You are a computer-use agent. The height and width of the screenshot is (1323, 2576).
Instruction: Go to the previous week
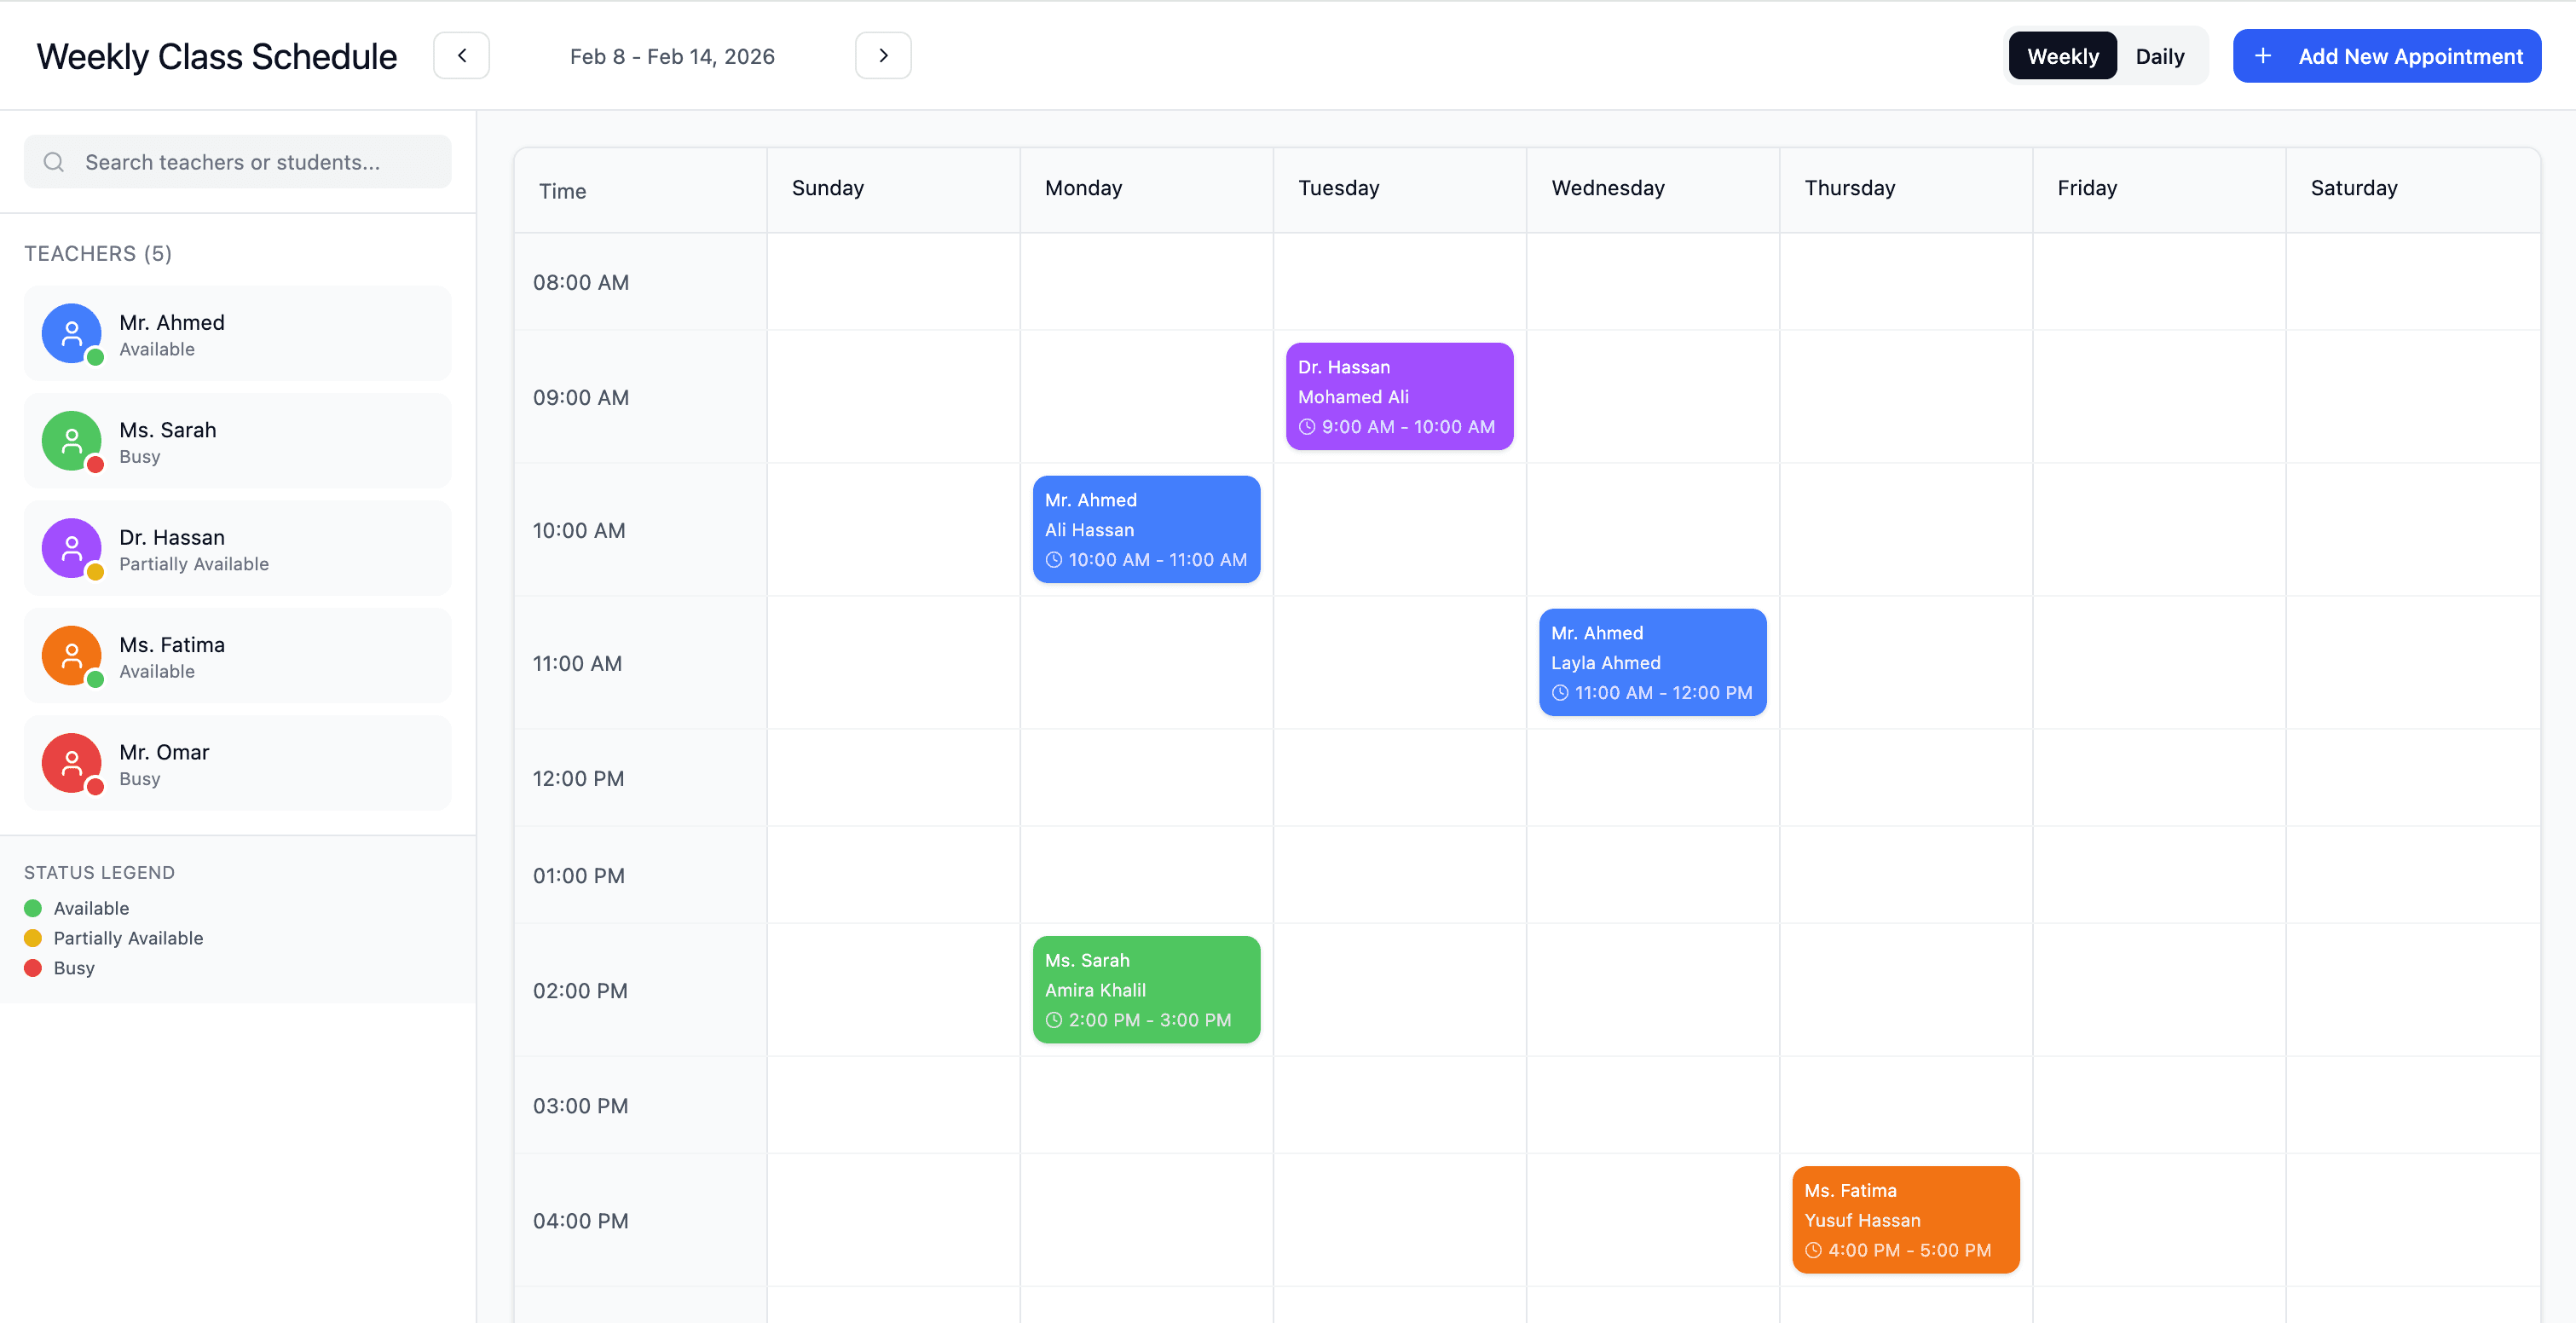[461, 56]
